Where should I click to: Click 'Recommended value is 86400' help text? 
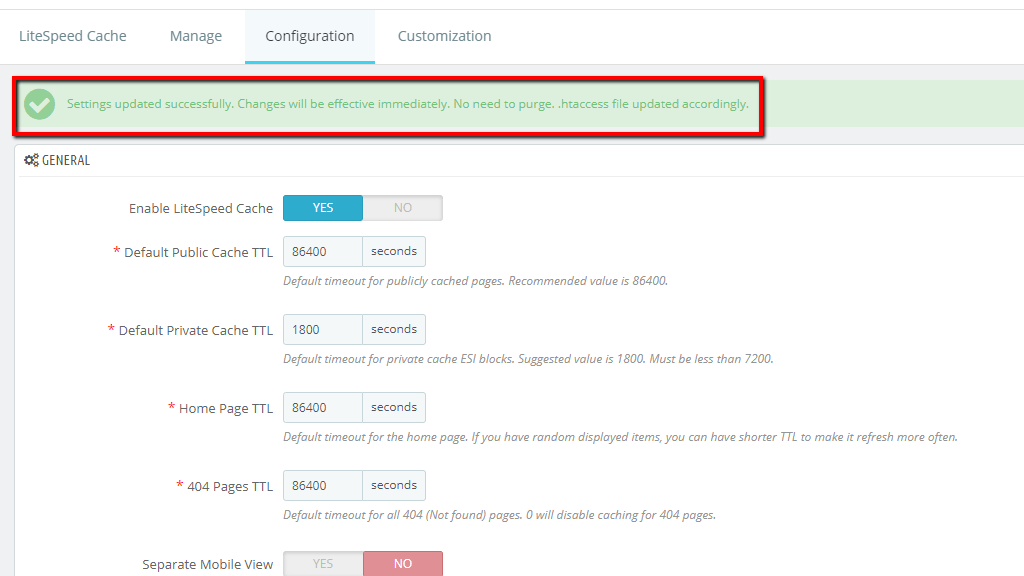[x=588, y=281]
